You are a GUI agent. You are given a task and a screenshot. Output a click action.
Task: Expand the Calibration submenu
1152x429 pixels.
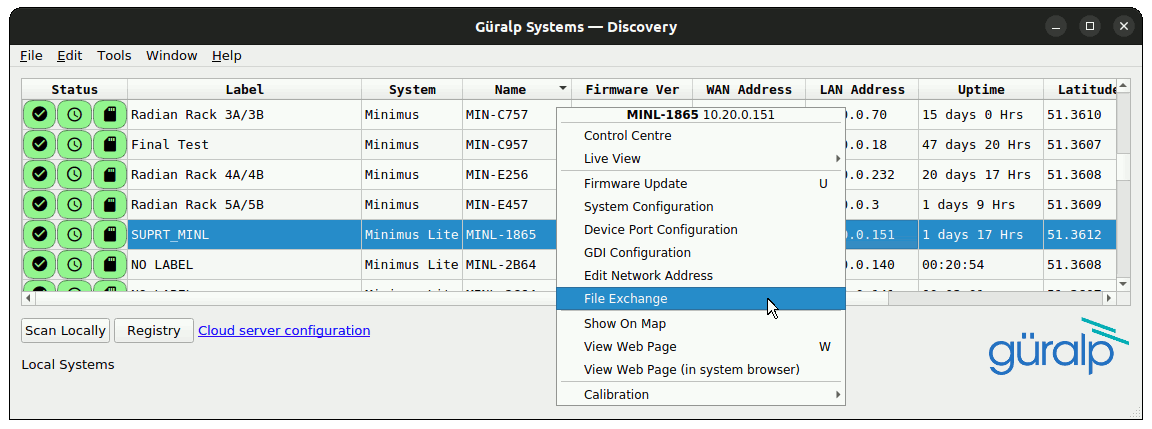coord(701,394)
